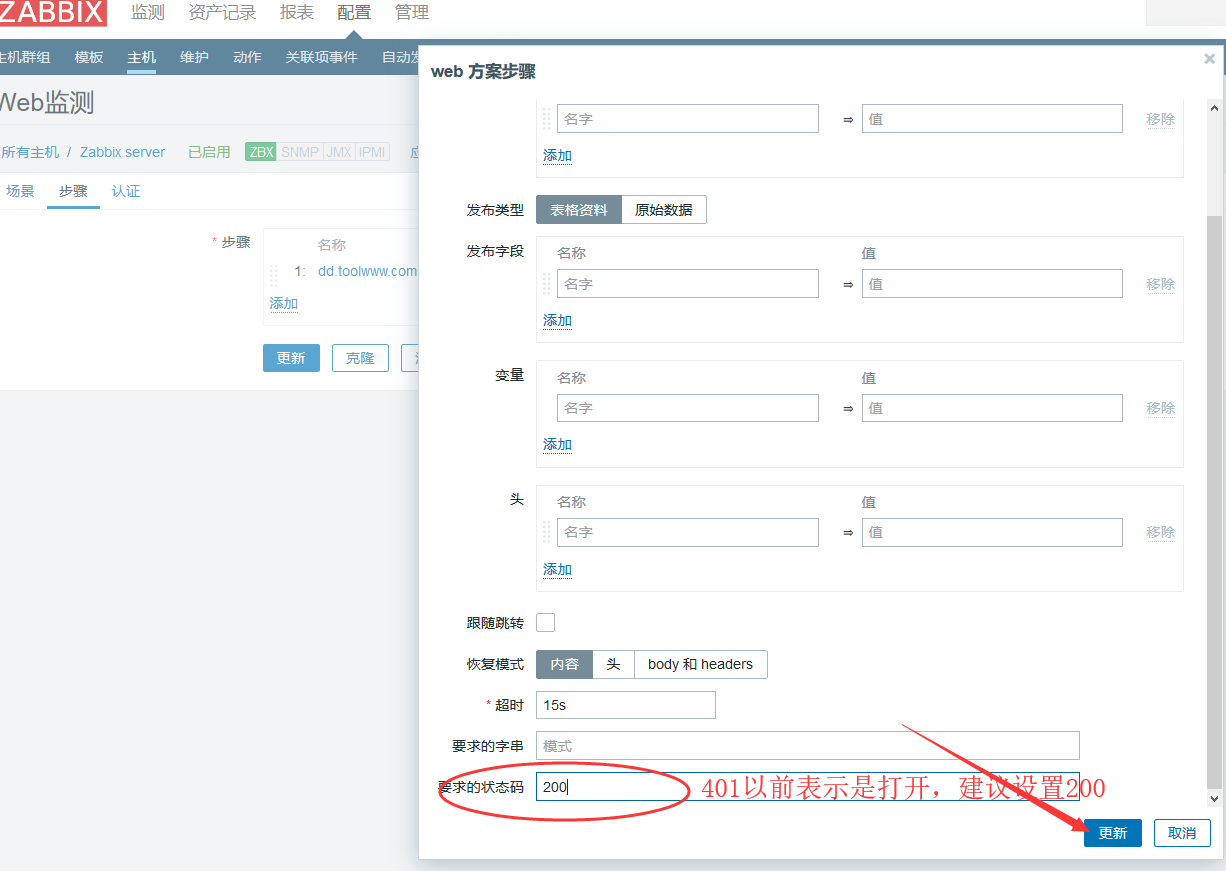The height and width of the screenshot is (871, 1226).
Task: Go to 主机群组 submenu
Action: click(24, 57)
